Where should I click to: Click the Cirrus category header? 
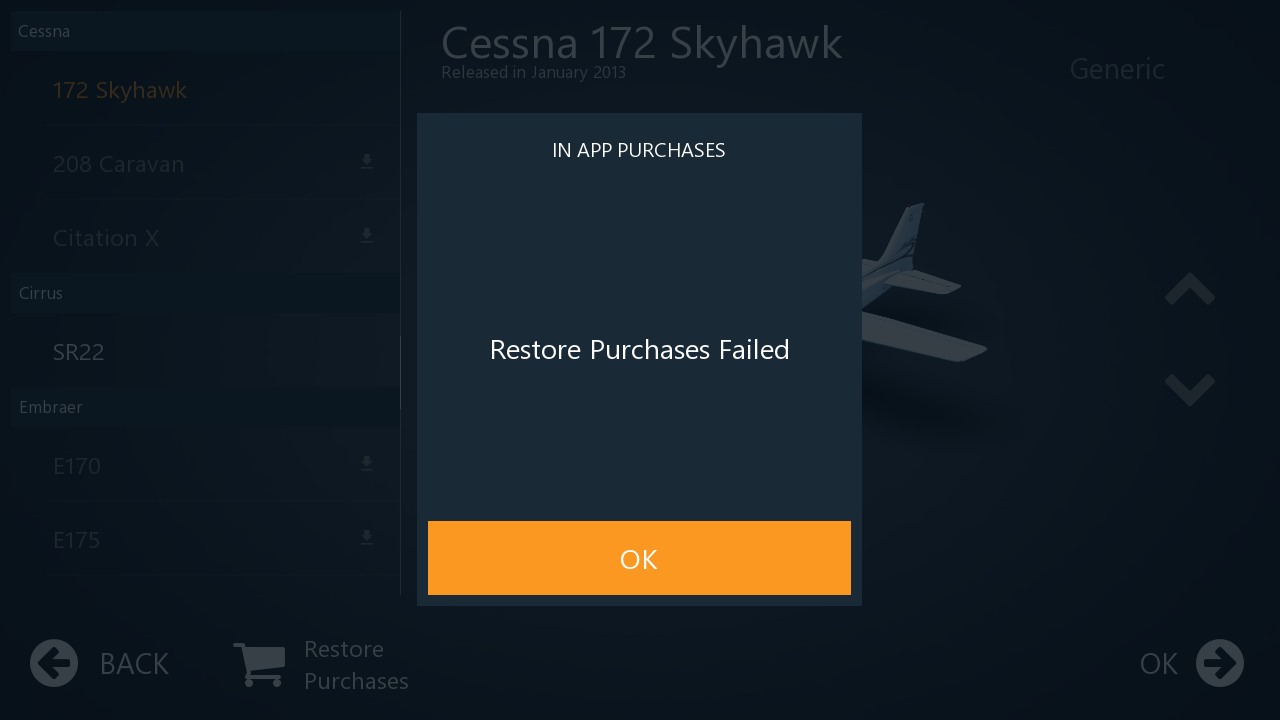pyautogui.click(x=41, y=293)
